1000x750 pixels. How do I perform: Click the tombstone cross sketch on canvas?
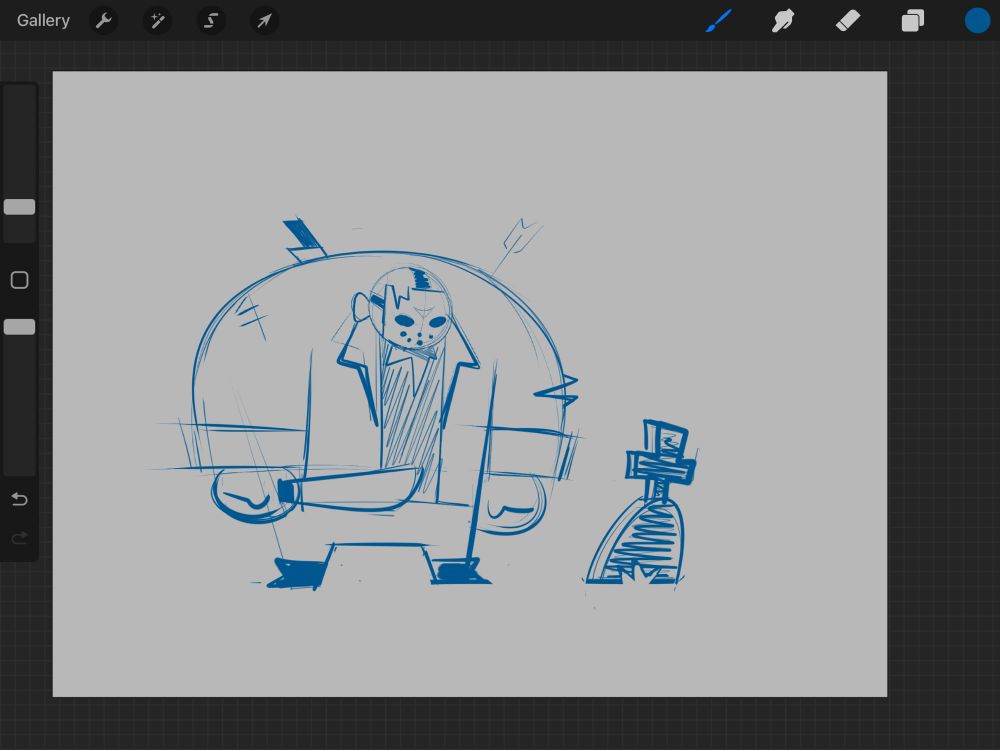click(x=640, y=503)
